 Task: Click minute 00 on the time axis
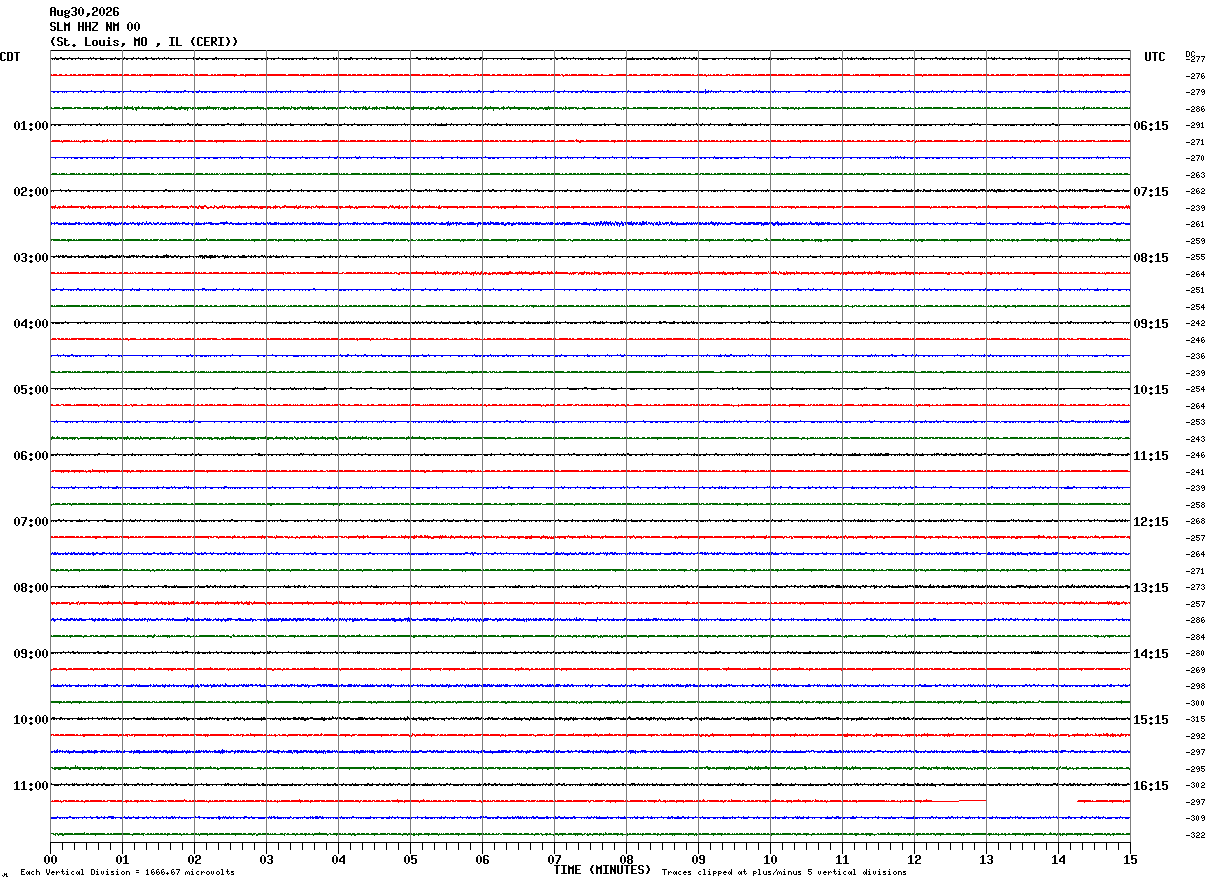click(x=50, y=859)
